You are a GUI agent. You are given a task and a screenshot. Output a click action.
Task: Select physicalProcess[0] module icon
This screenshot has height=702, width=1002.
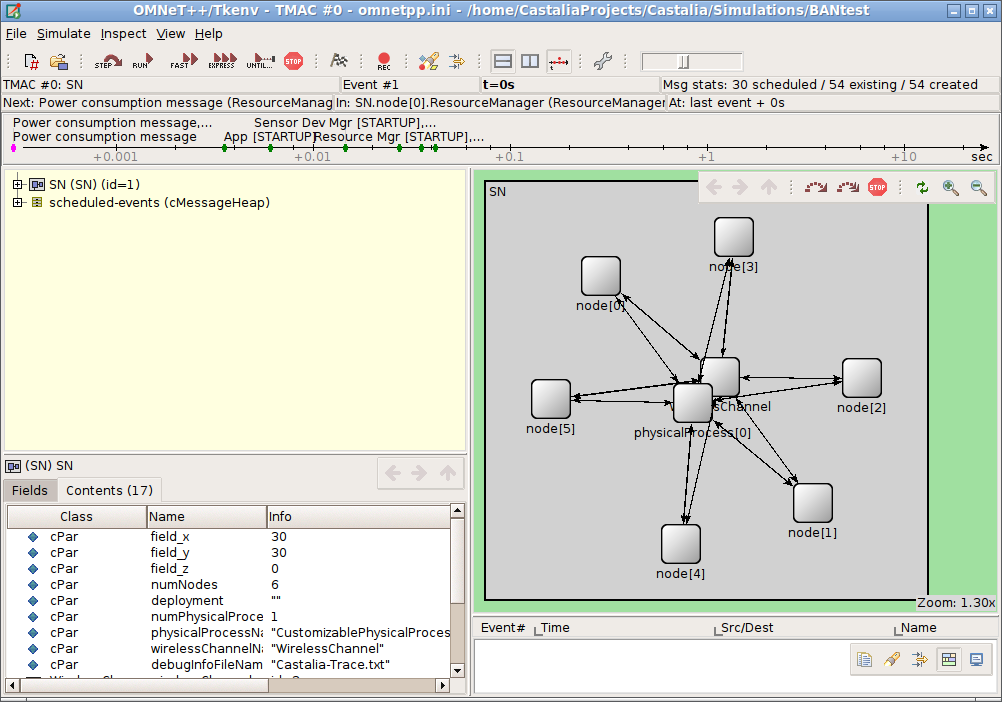pyautogui.click(x=693, y=403)
